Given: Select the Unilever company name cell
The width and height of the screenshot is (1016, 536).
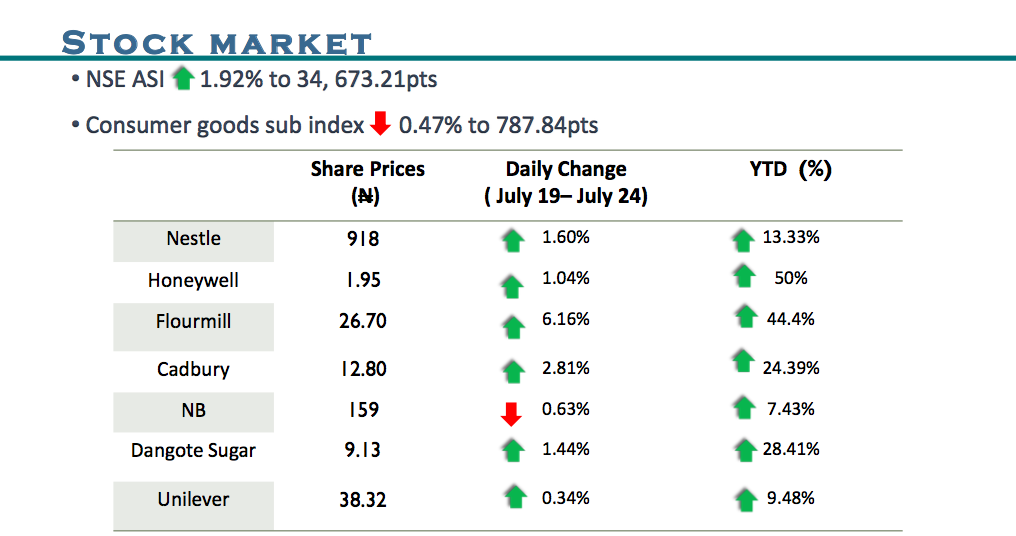Looking at the screenshot, I should click(x=193, y=498).
